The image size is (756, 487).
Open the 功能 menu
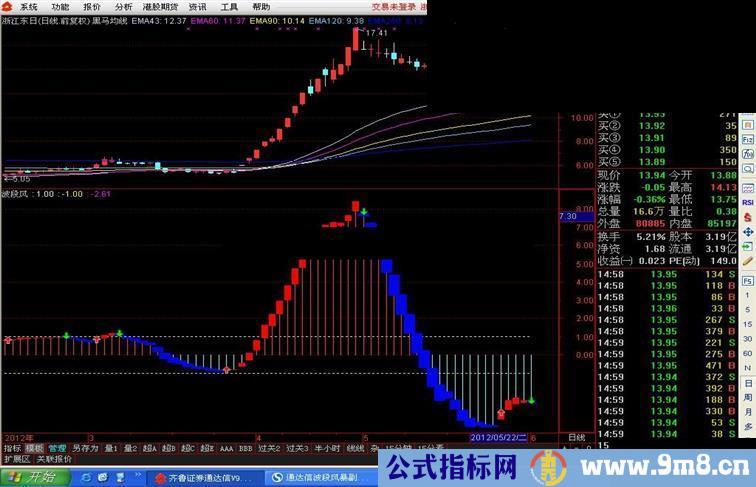pyautogui.click(x=60, y=7)
